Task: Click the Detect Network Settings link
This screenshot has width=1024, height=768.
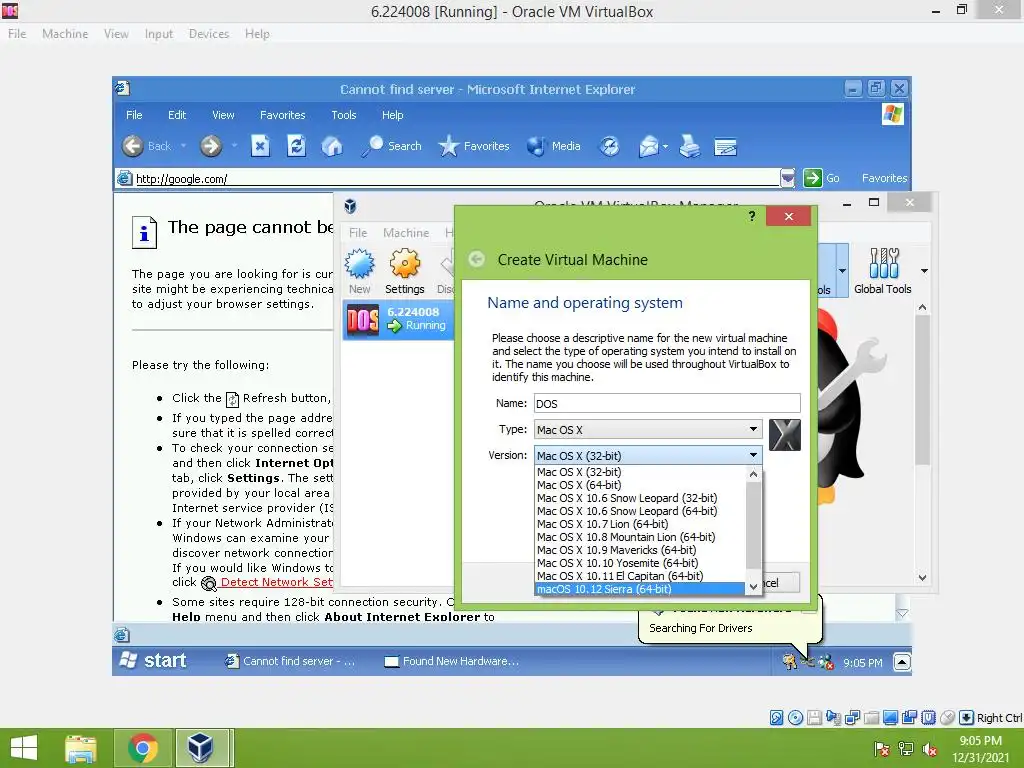Action: click(x=277, y=582)
